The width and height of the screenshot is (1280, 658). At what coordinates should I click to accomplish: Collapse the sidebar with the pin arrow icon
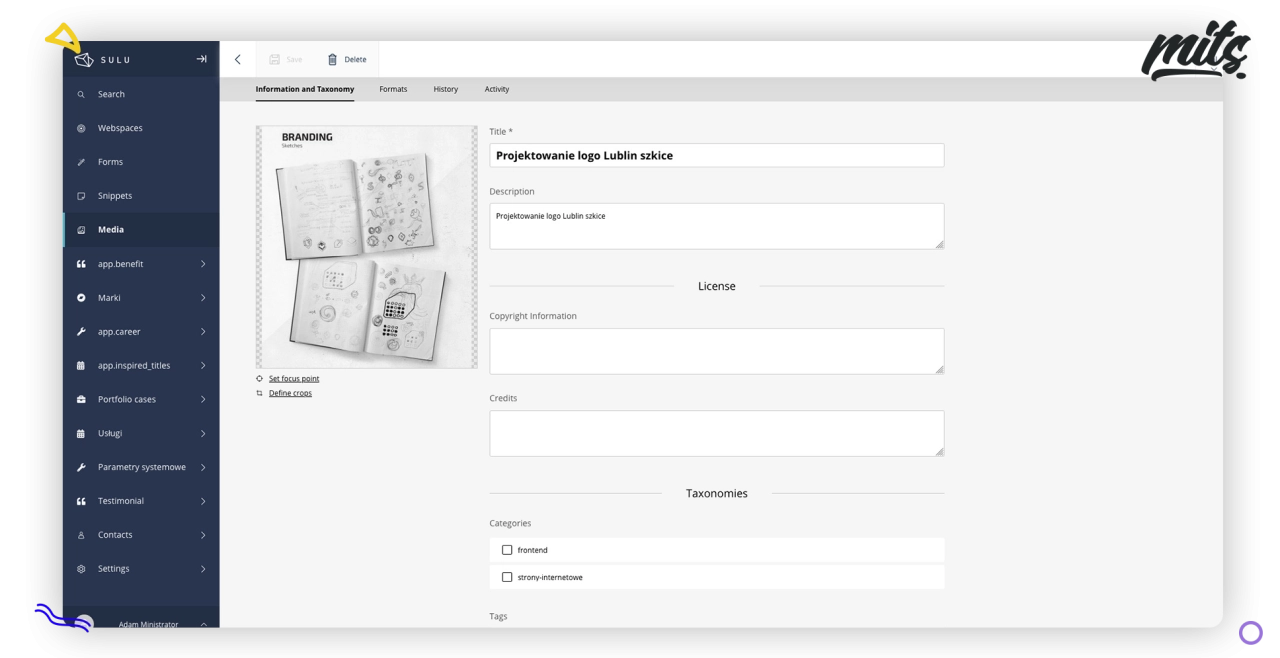pos(201,59)
